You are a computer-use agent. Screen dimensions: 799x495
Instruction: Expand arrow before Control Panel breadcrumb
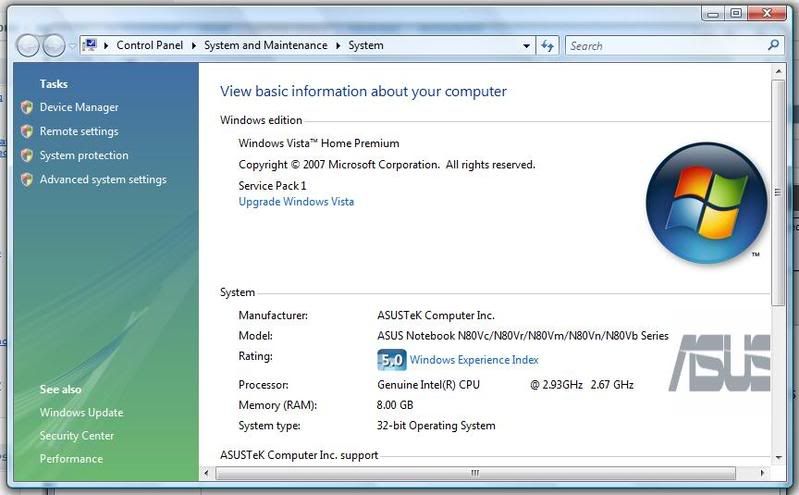pos(106,45)
